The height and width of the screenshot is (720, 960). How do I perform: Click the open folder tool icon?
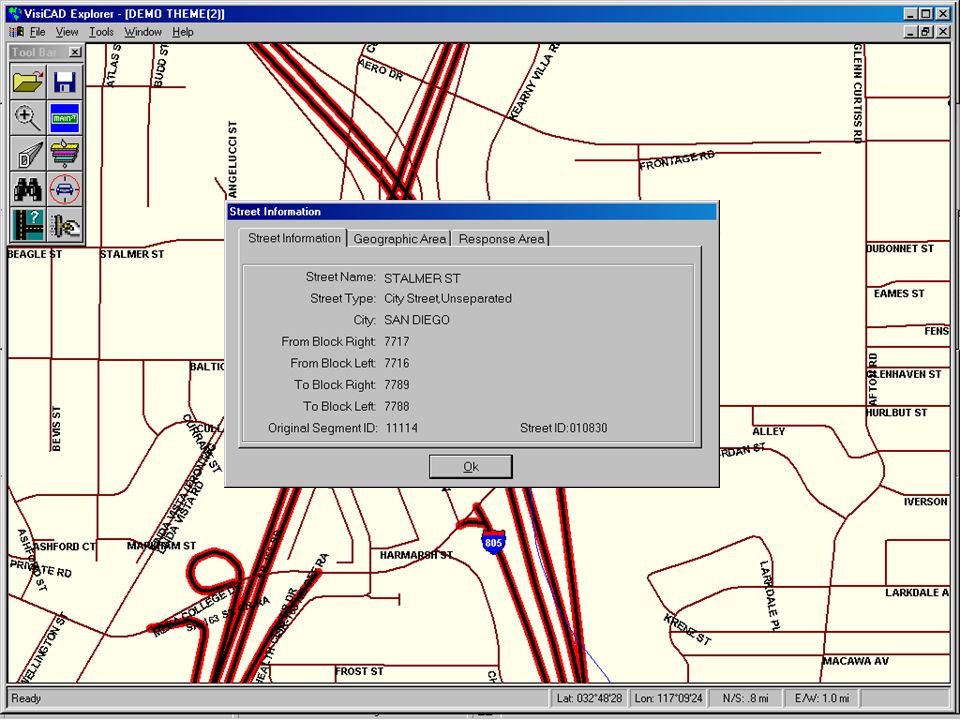click(28, 81)
